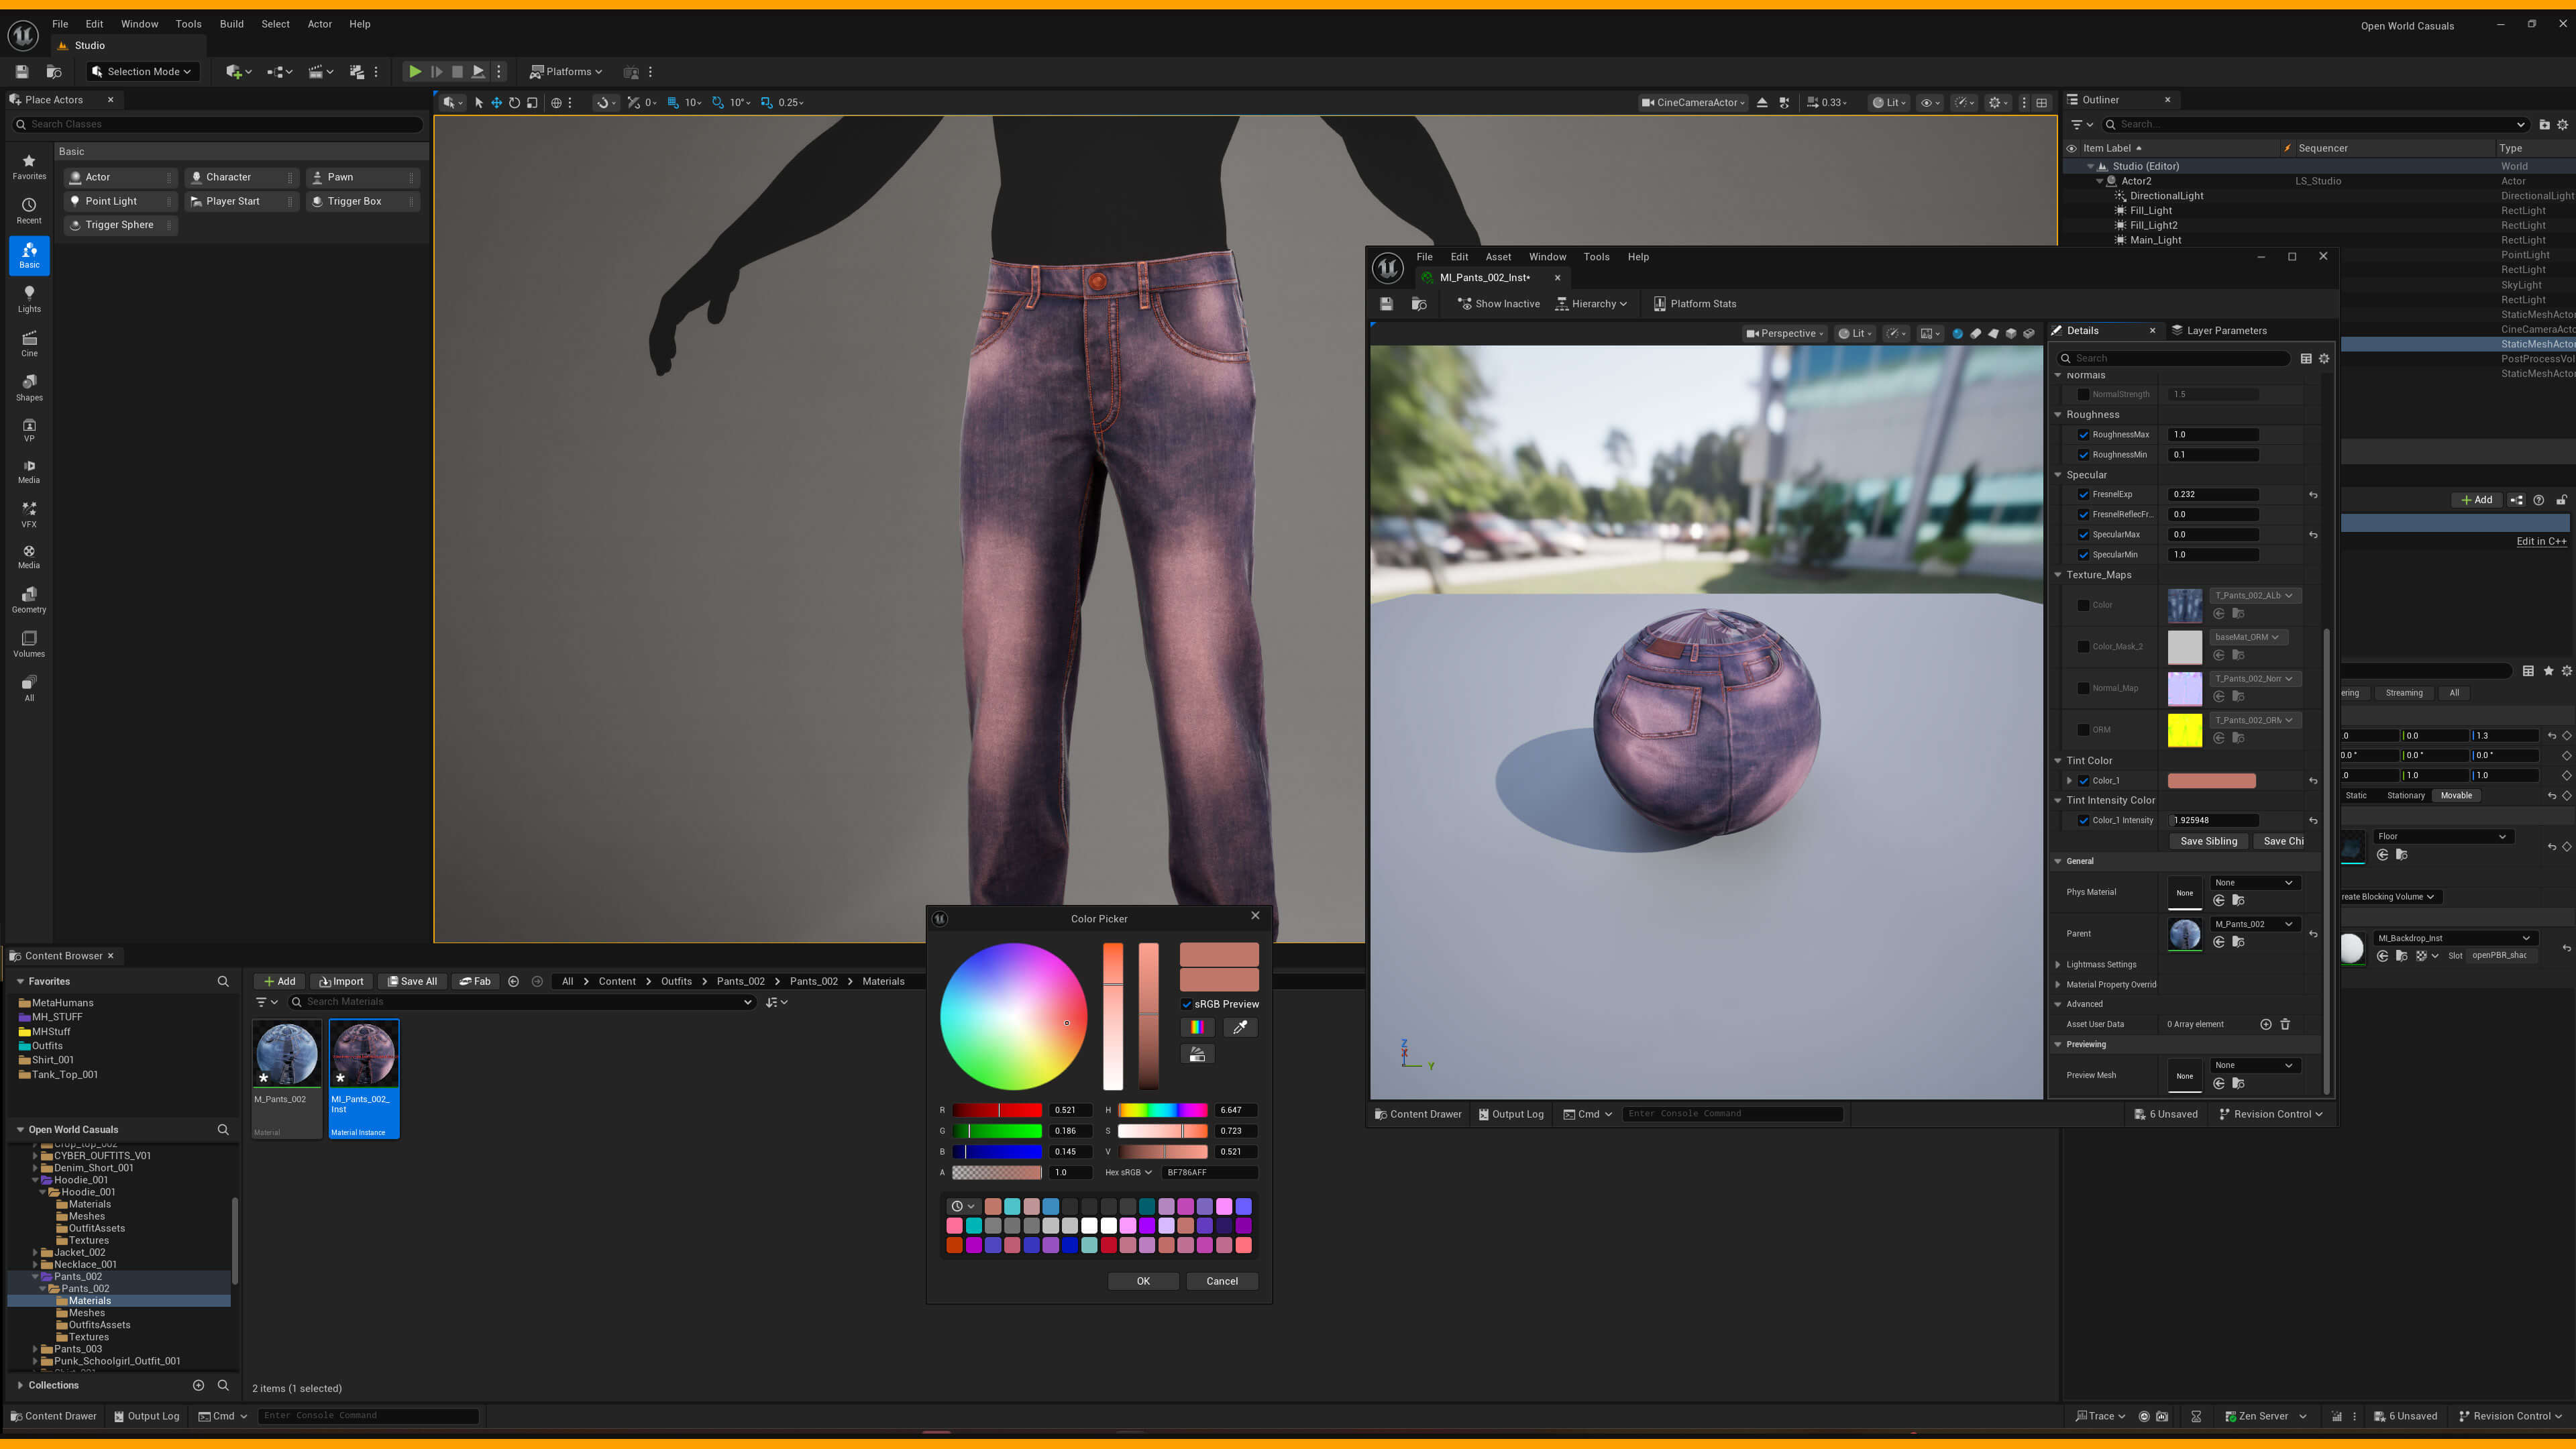
Task: Click the eyedropper tool in Color Picker
Action: (1240, 1027)
